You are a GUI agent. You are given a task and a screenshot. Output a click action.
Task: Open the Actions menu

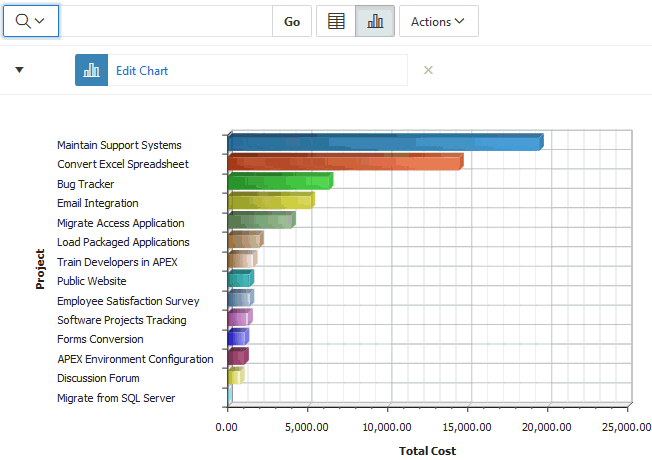pyautogui.click(x=438, y=21)
